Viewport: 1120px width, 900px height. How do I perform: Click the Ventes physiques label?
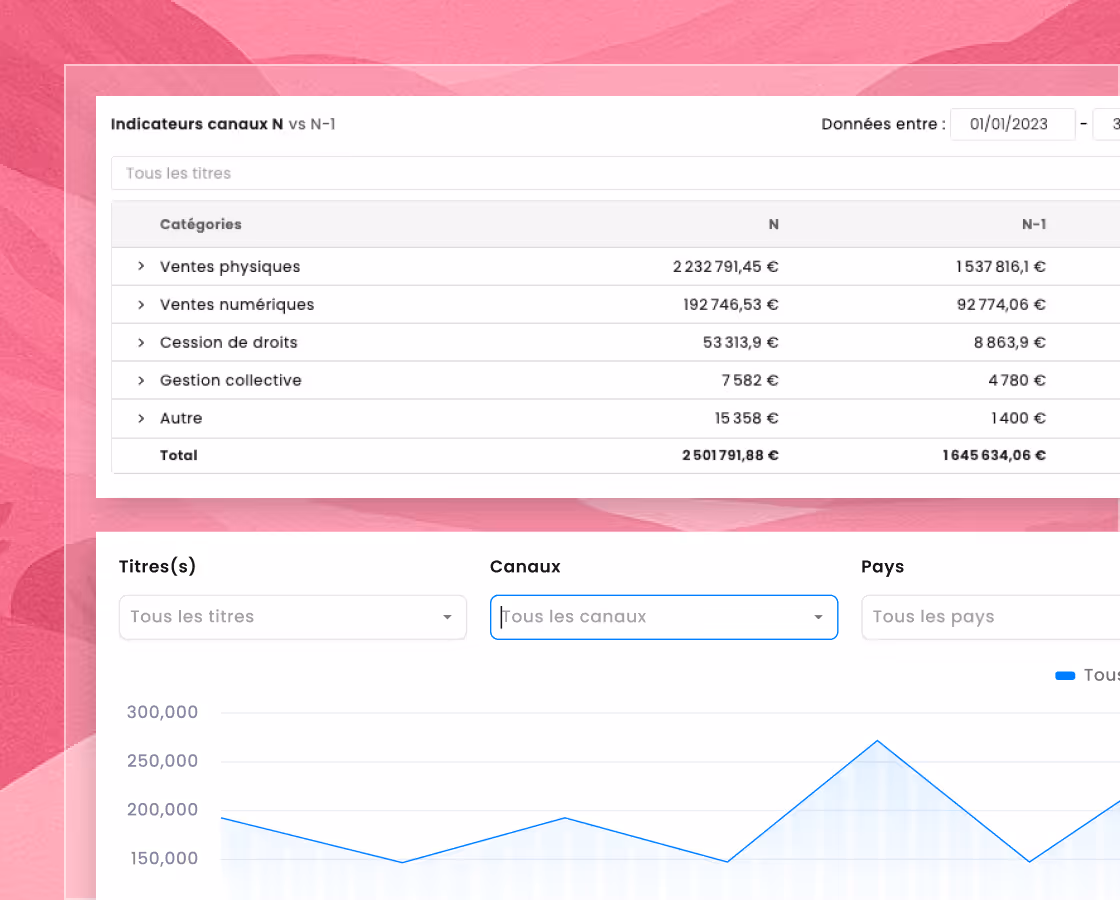tap(230, 266)
